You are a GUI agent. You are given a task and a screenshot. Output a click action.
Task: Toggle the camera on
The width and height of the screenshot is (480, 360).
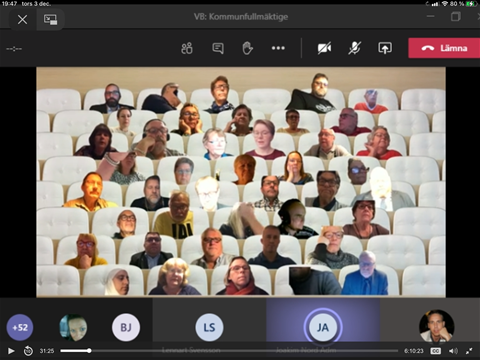324,48
